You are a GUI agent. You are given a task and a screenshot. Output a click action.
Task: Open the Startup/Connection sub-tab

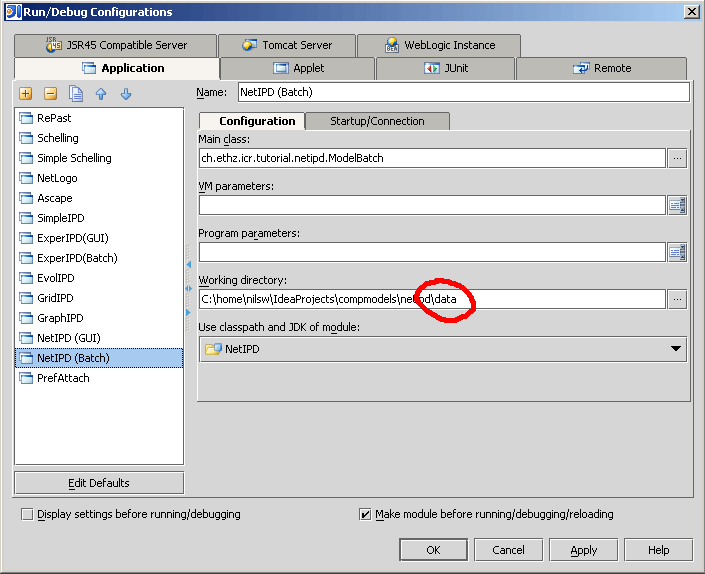[377, 121]
